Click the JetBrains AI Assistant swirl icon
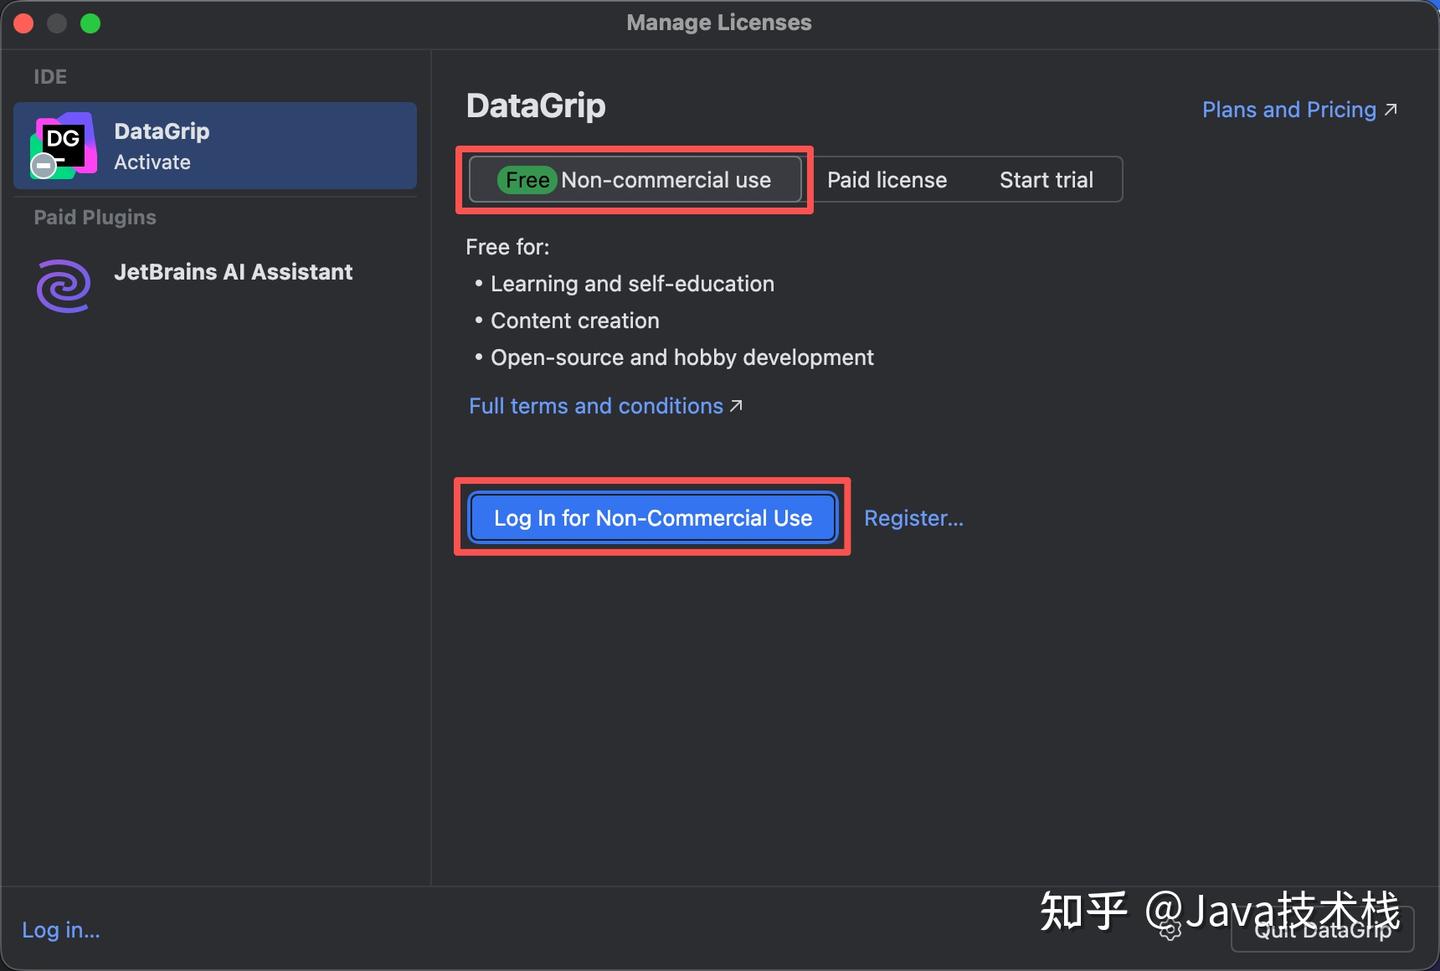The image size is (1440, 971). [62, 286]
